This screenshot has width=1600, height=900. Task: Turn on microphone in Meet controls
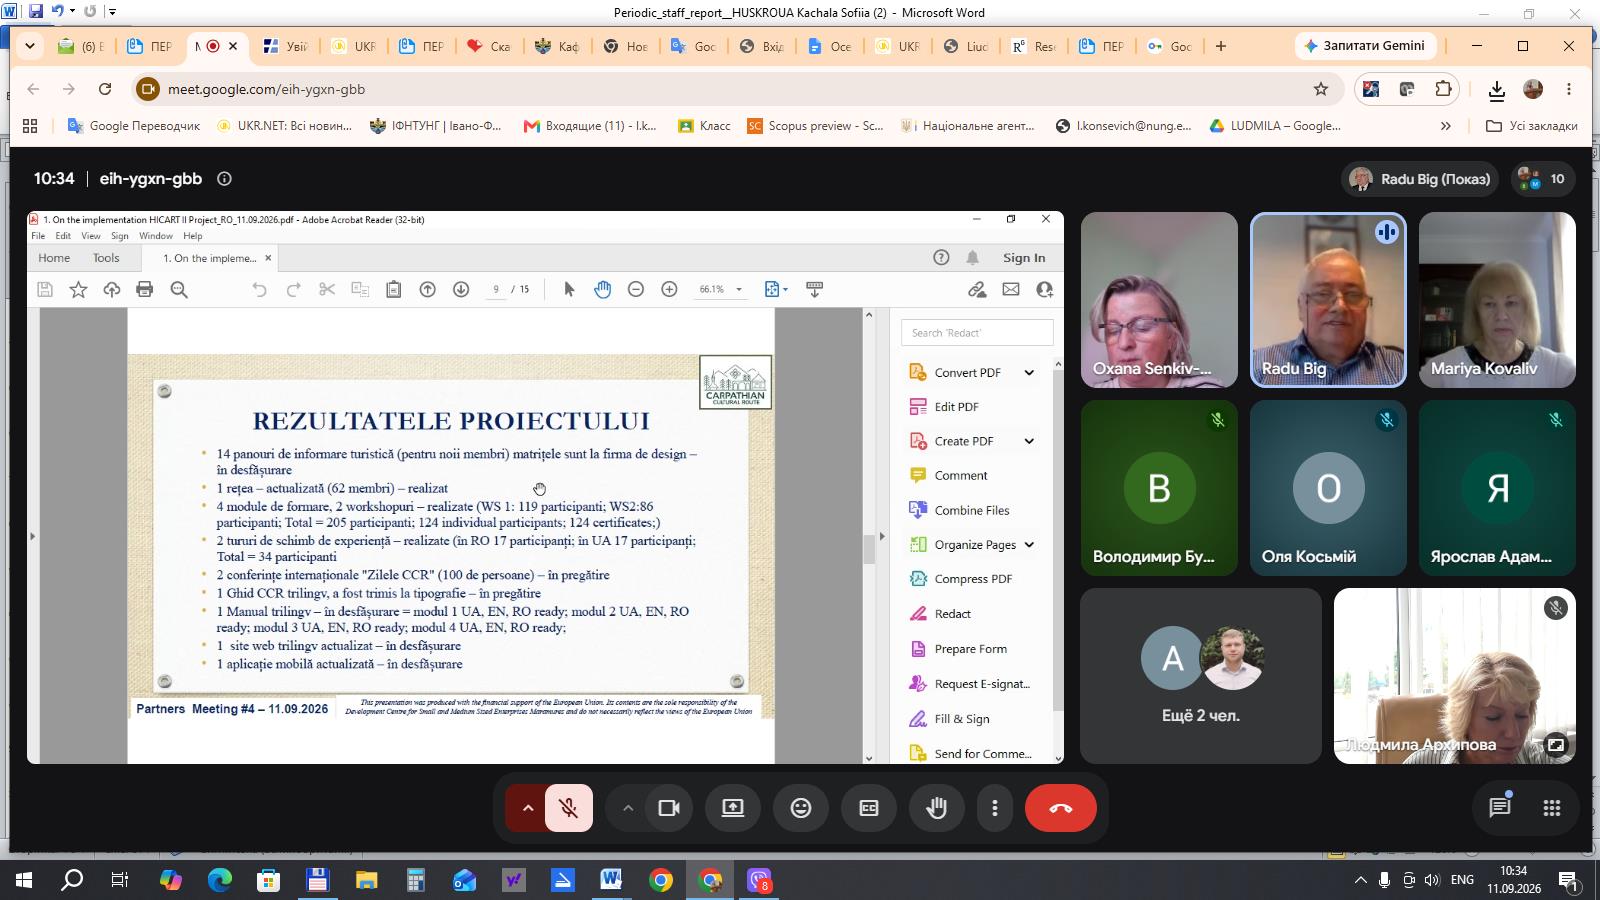point(569,808)
